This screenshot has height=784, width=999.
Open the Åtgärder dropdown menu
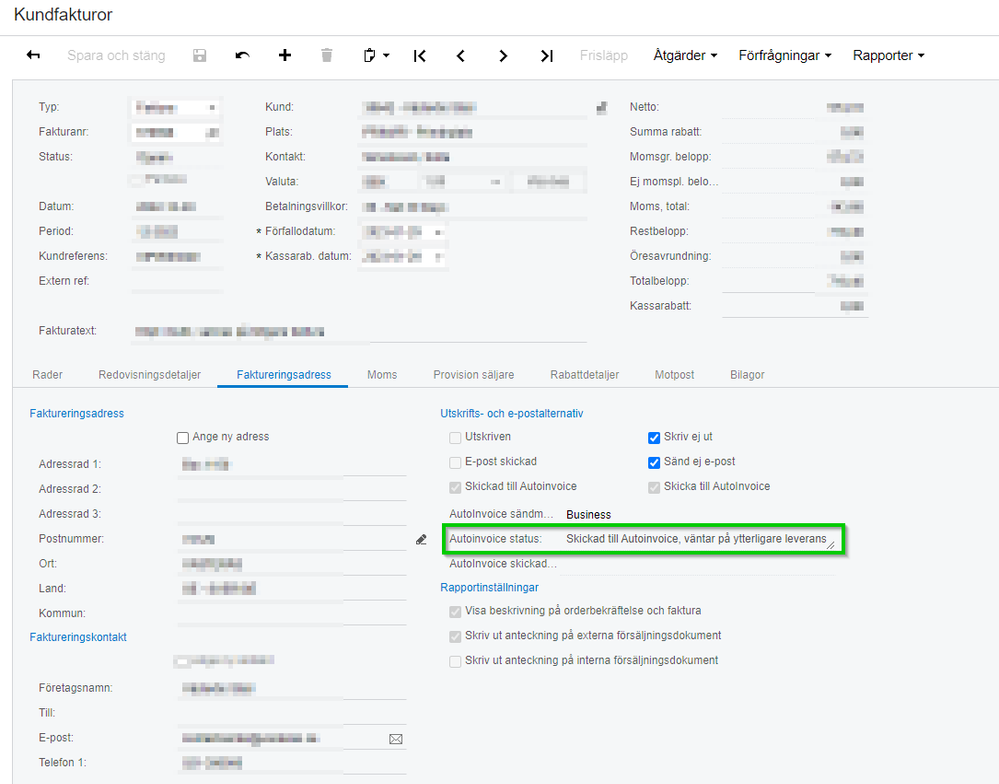pyautogui.click(x=685, y=55)
